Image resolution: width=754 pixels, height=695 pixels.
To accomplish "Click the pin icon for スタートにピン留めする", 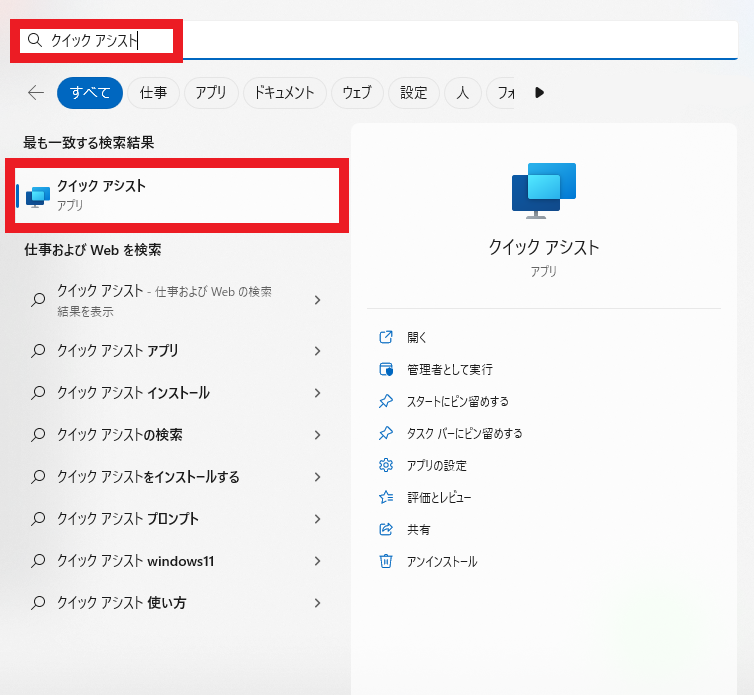I will click(x=386, y=401).
